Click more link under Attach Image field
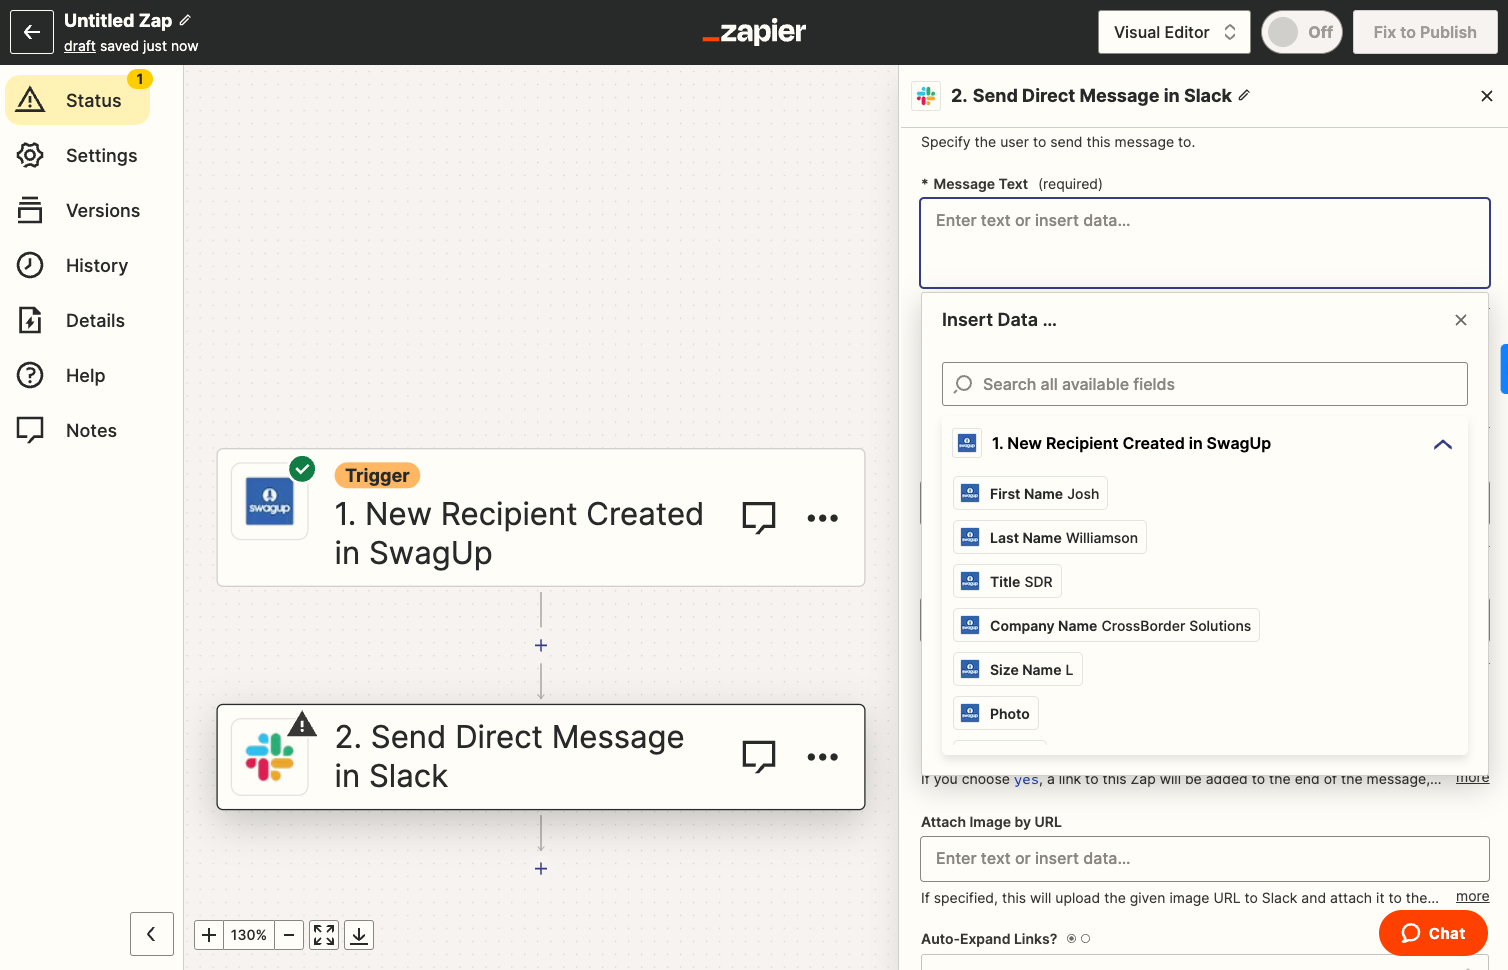 [1472, 897]
